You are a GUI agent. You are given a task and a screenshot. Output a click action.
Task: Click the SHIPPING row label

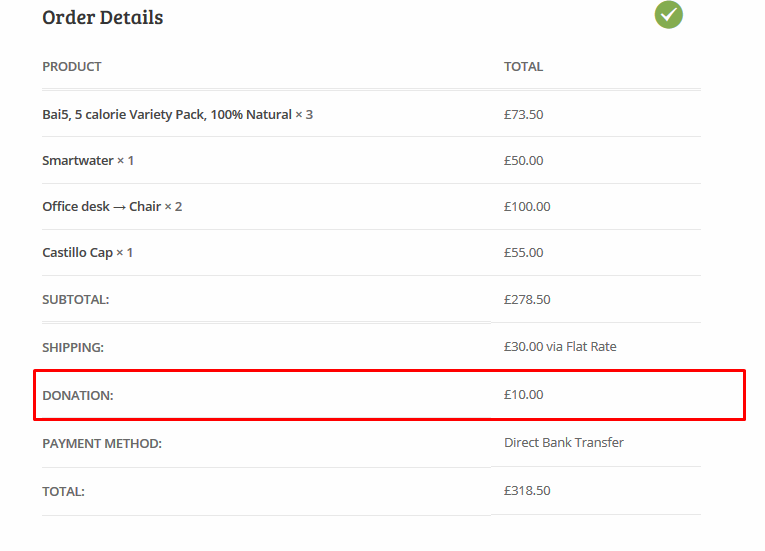(x=73, y=347)
